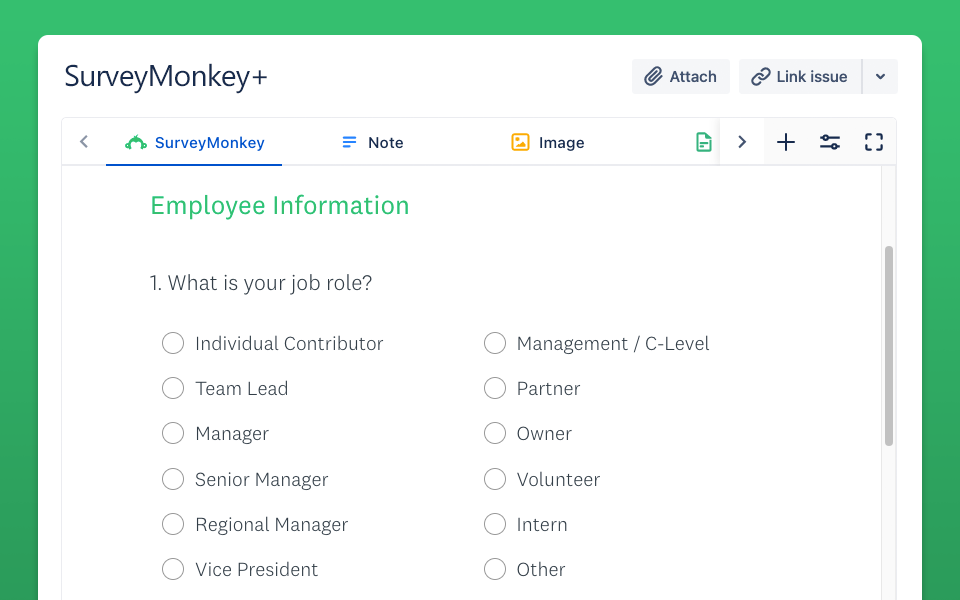Select the Vice President radio button
Viewport: 960px width, 600px height.
click(x=173, y=569)
